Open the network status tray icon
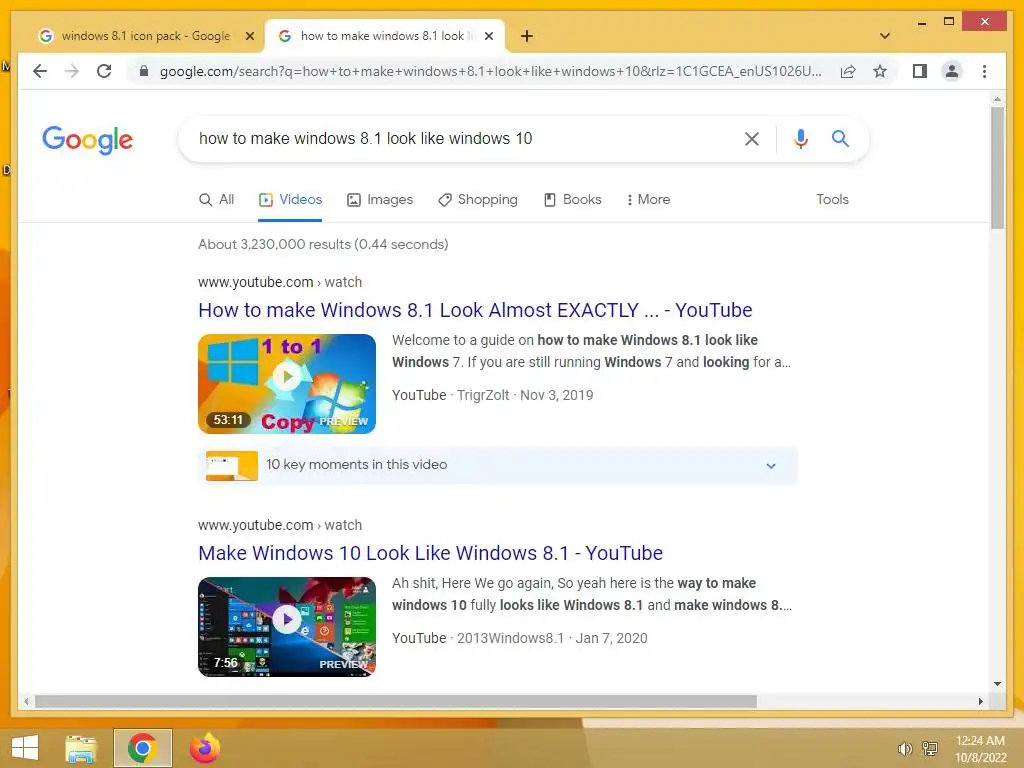Viewport: 1024px width, 768px height. [929, 749]
